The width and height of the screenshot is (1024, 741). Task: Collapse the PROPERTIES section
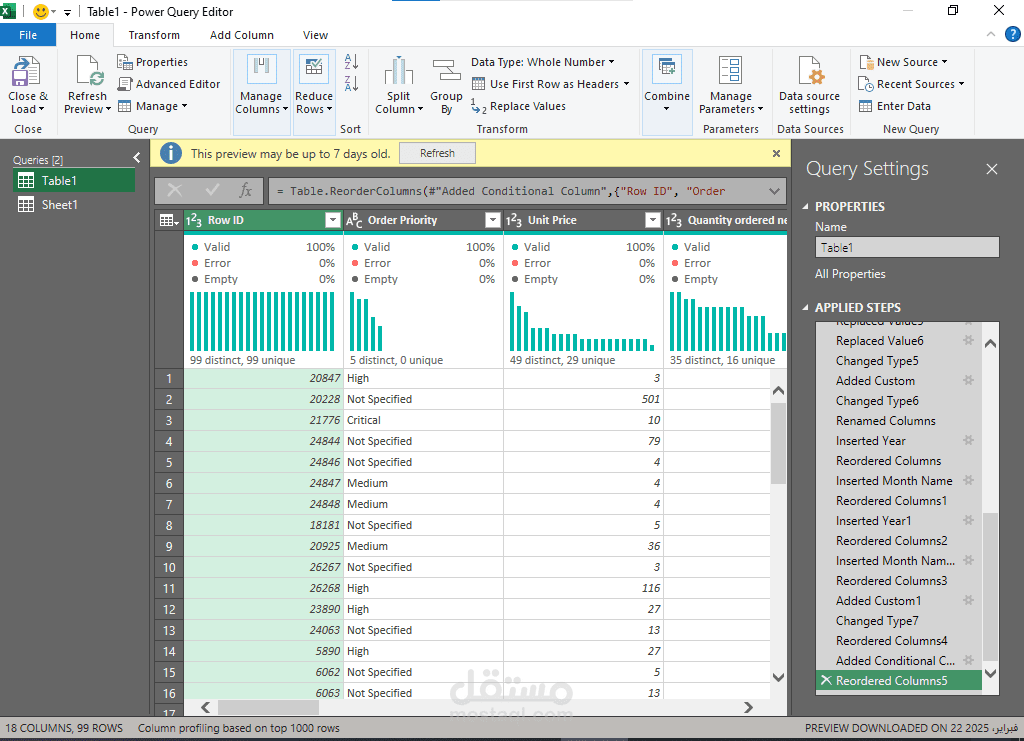[805, 206]
